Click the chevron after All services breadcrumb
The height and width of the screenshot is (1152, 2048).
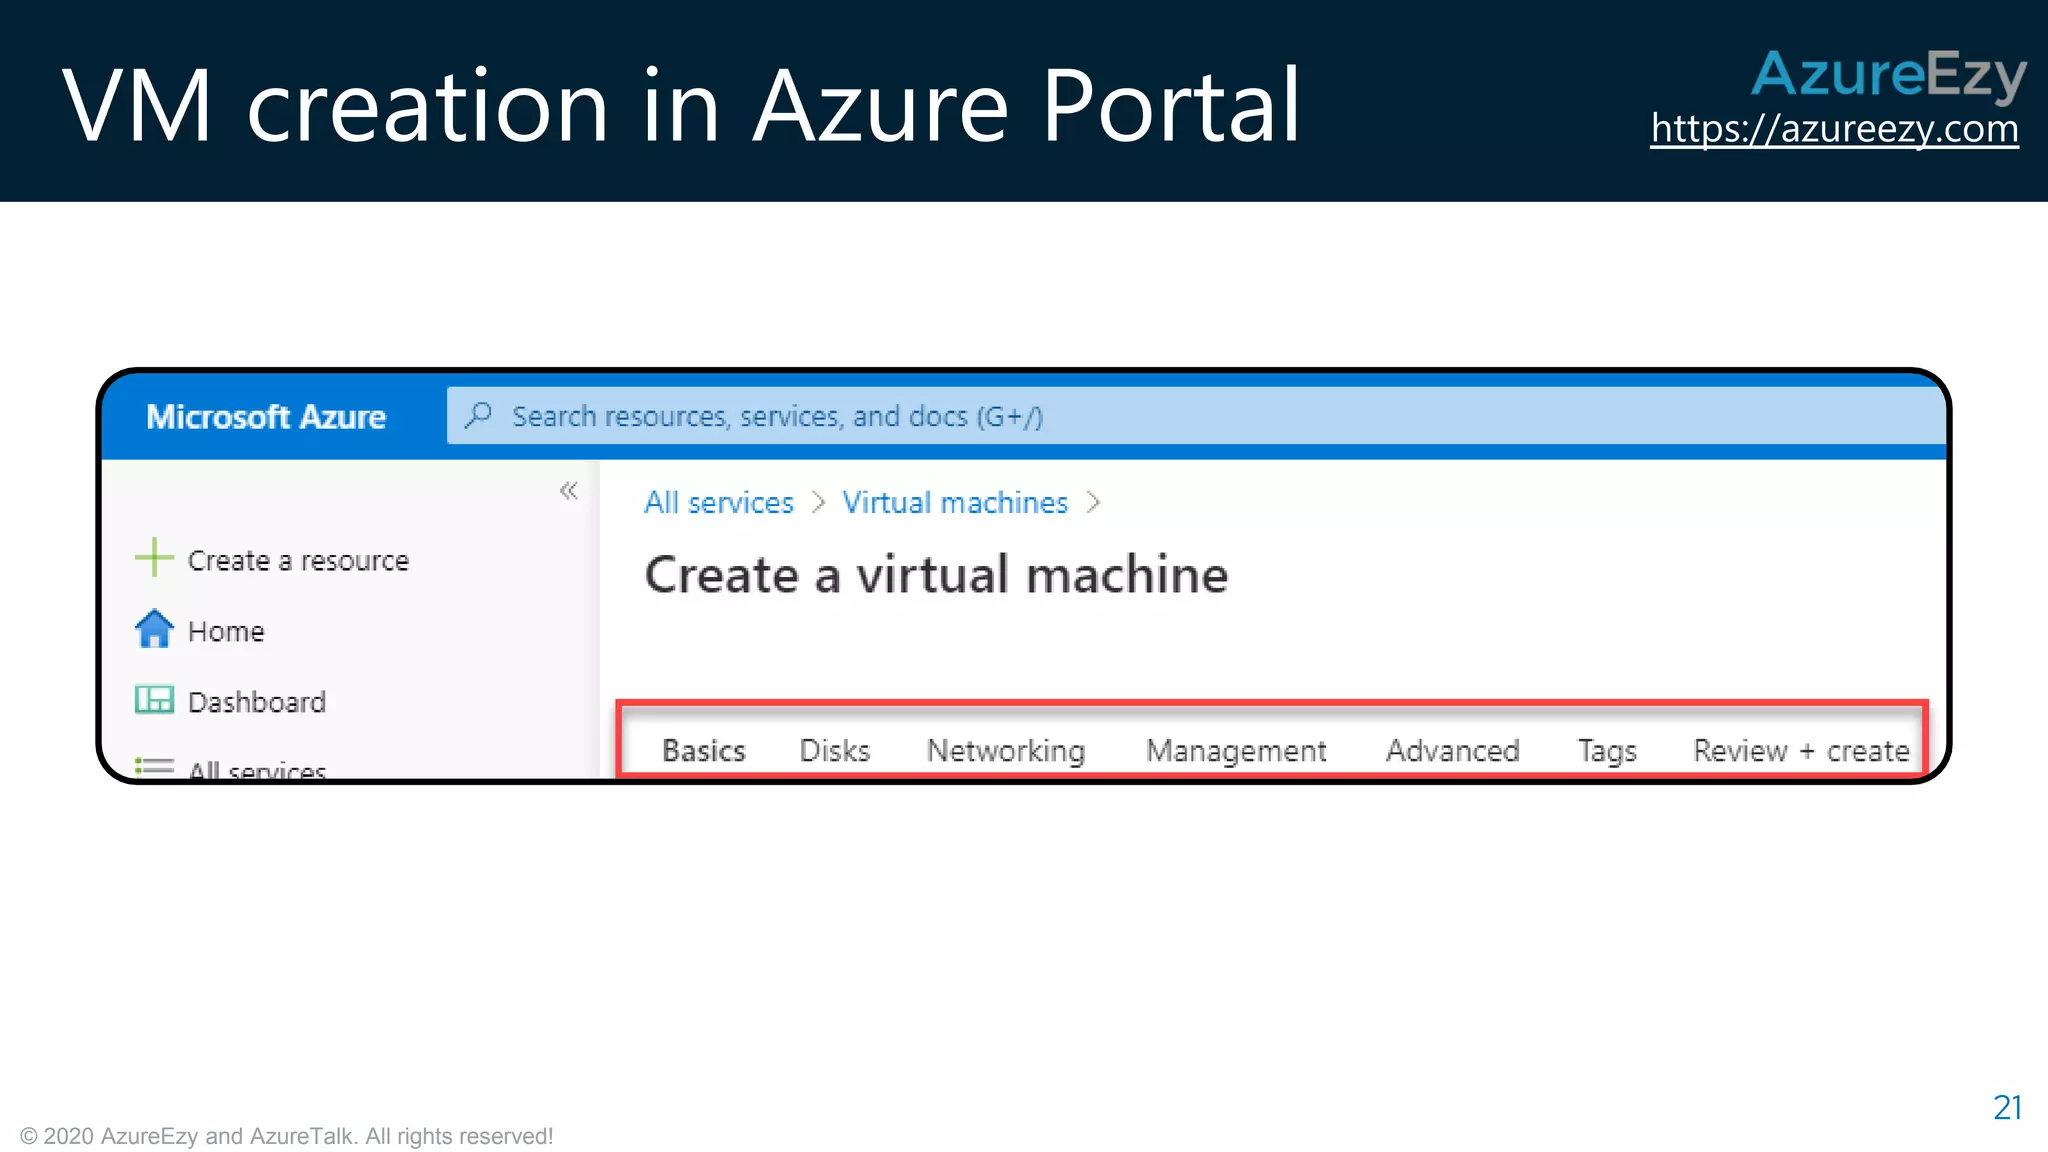tap(818, 502)
